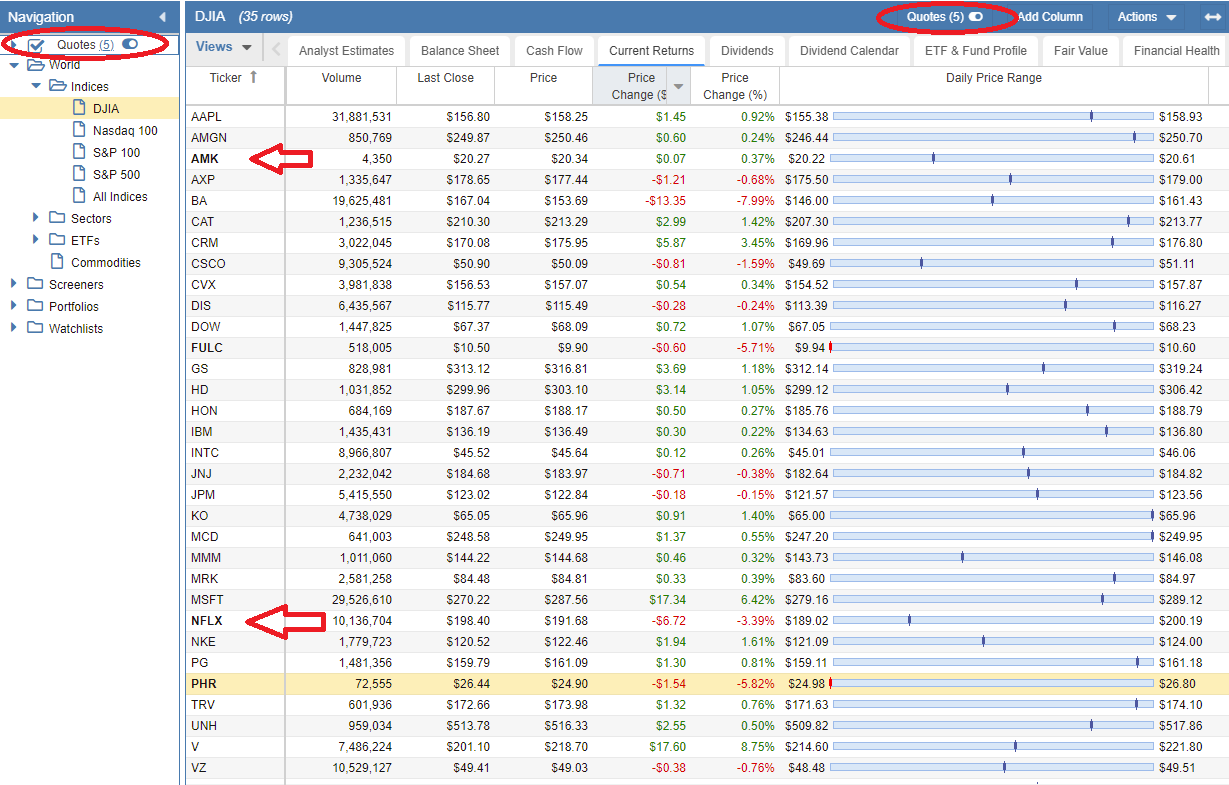Click the Price column header
Screen dimensions: 1229x785
pyautogui.click(x=543, y=86)
